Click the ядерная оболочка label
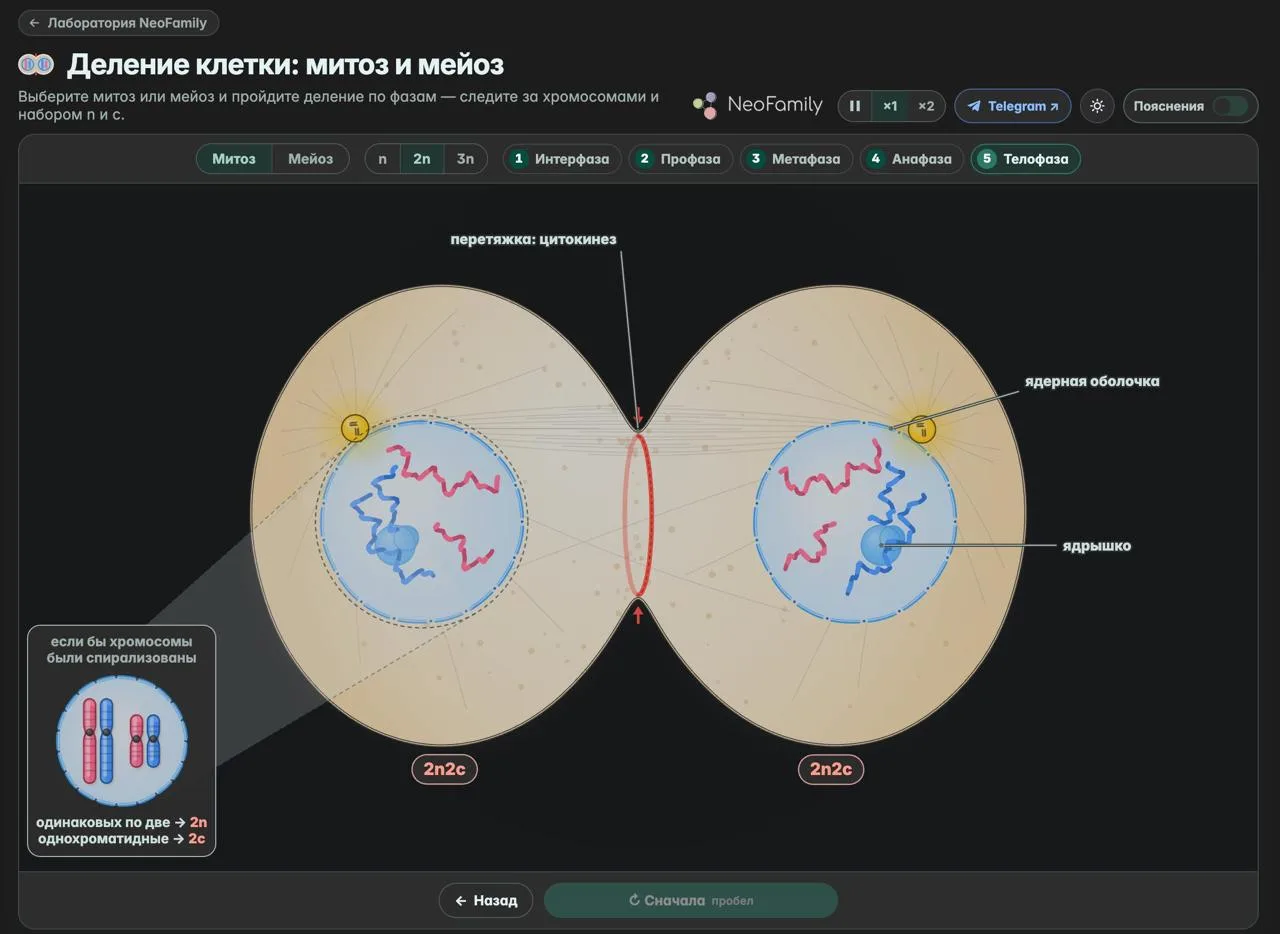1280x934 pixels. tap(1092, 381)
